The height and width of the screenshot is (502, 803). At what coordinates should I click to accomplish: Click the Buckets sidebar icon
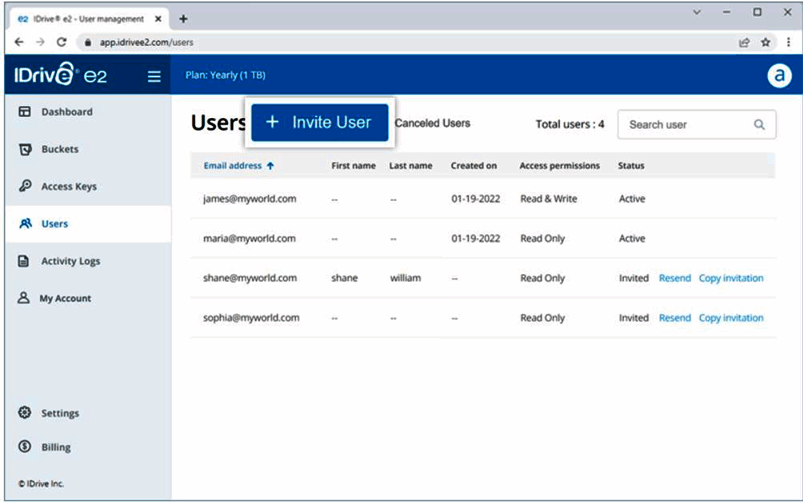24,150
